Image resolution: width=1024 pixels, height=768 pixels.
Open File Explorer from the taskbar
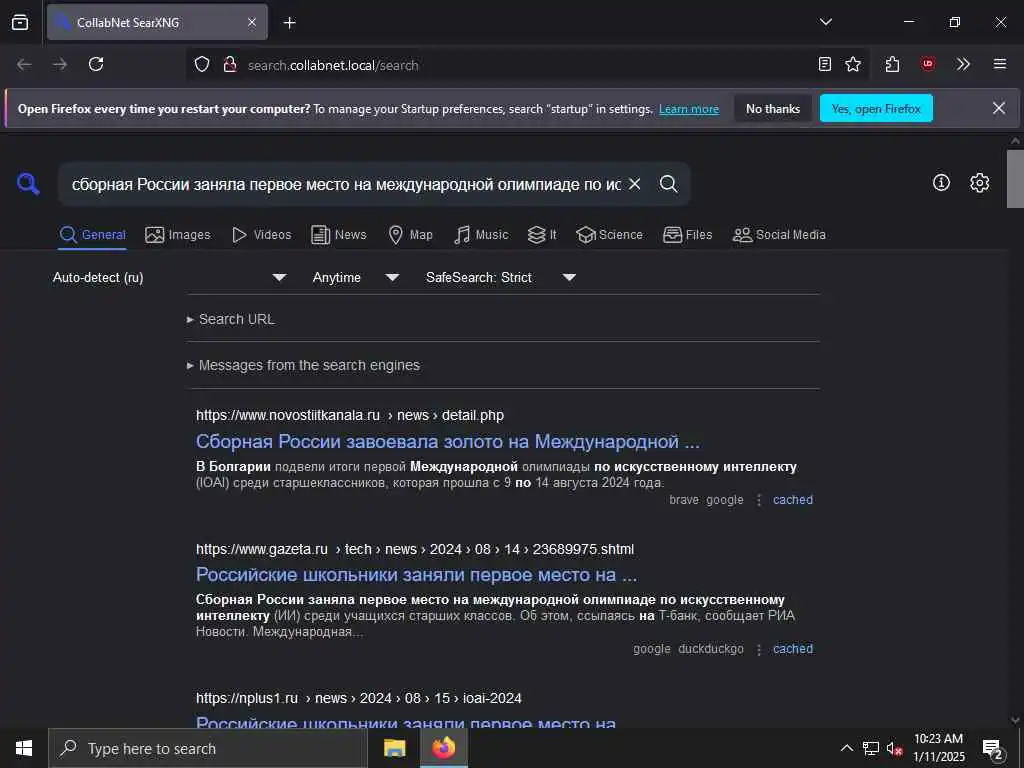394,748
